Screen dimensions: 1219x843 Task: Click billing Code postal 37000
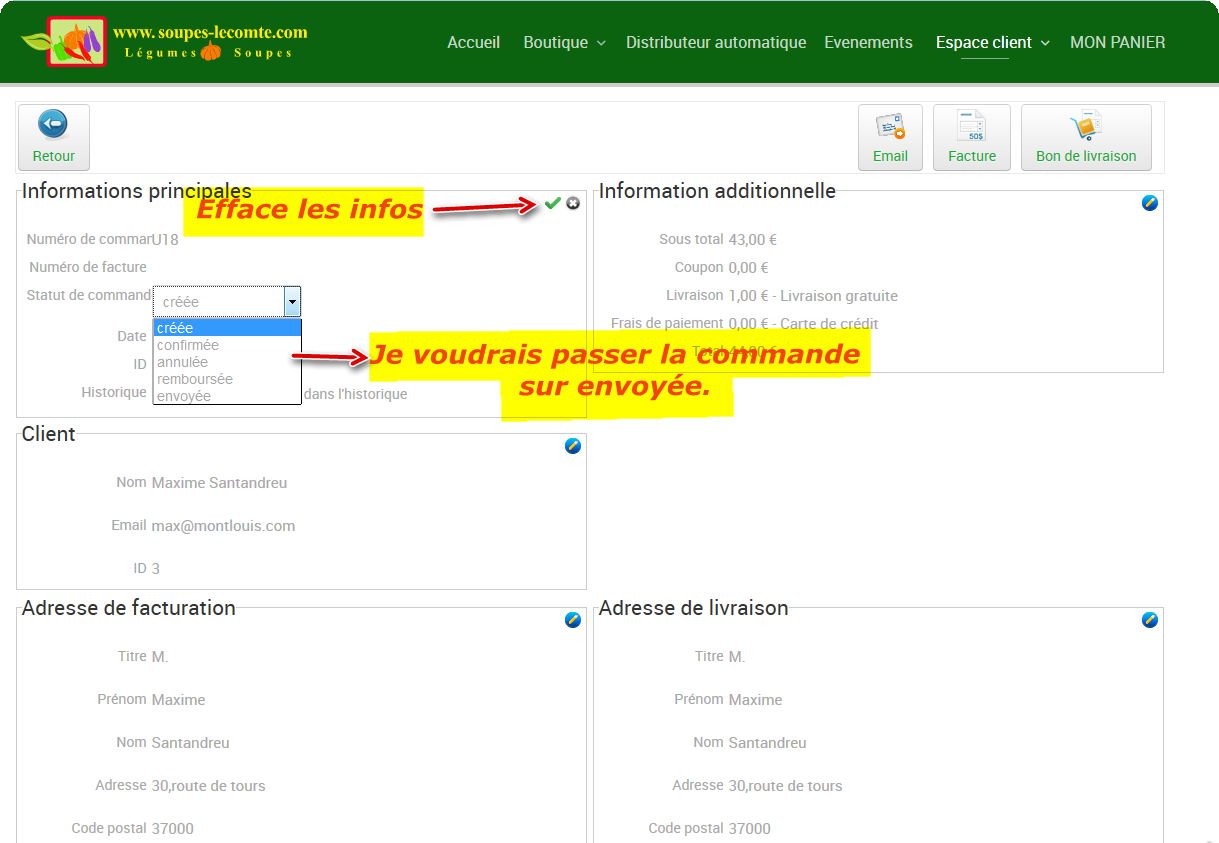[172, 829]
